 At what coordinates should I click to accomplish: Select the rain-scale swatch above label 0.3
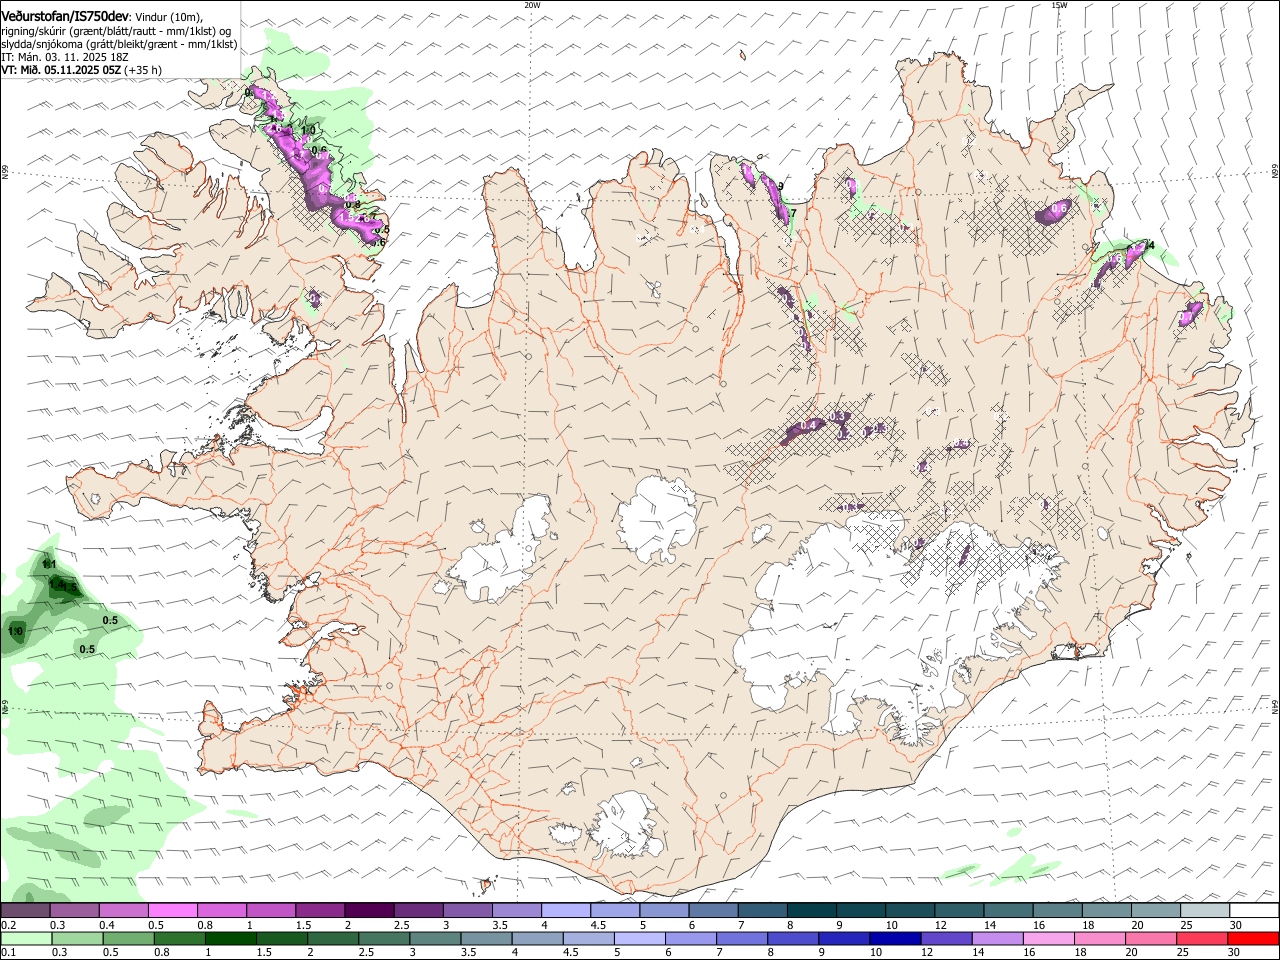77,939
